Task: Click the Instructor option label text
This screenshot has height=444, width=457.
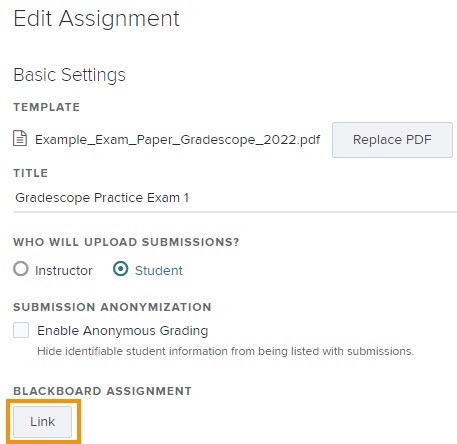Action: 64,270
